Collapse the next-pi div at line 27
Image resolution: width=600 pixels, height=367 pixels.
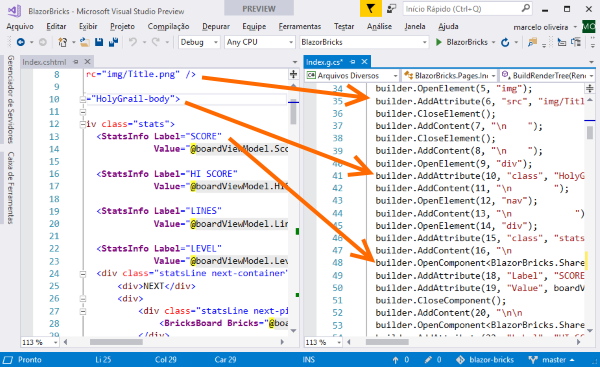point(83,311)
